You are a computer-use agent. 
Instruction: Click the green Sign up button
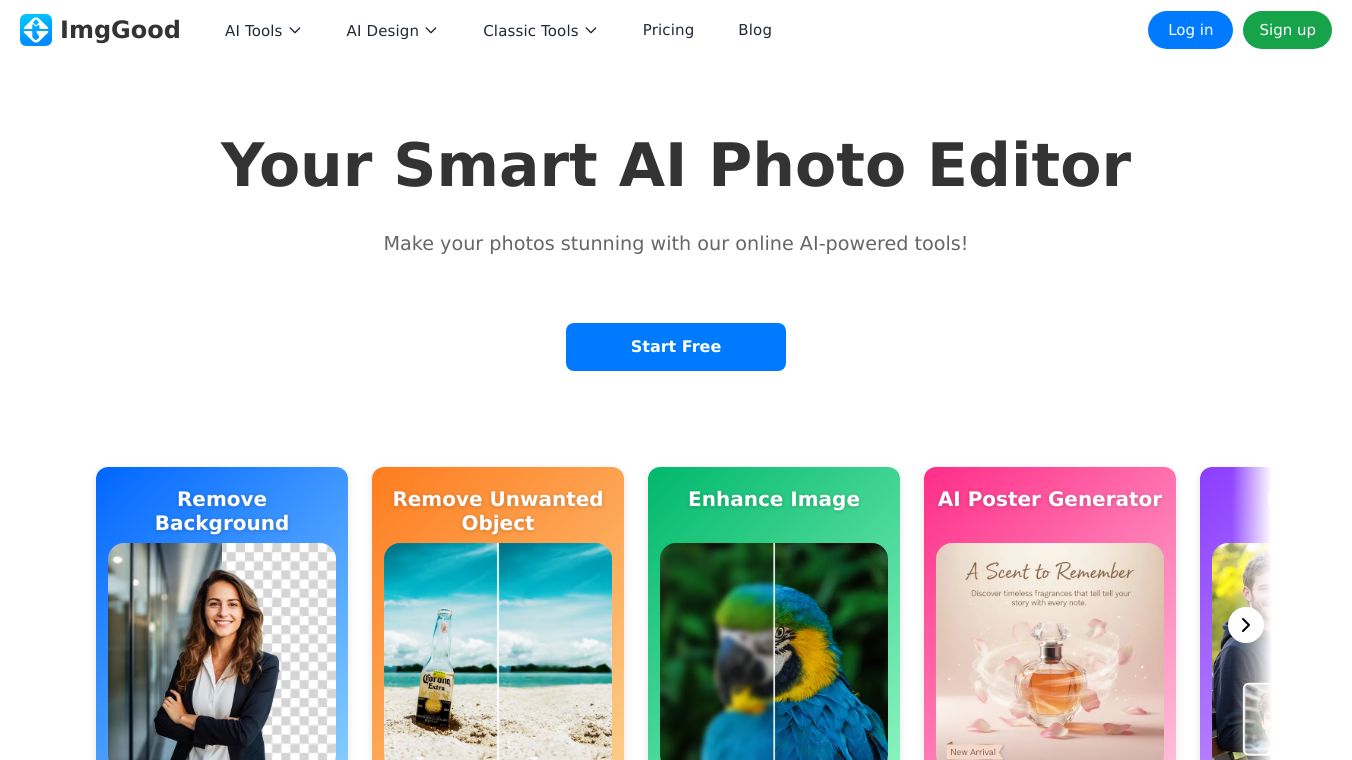[1287, 30]
